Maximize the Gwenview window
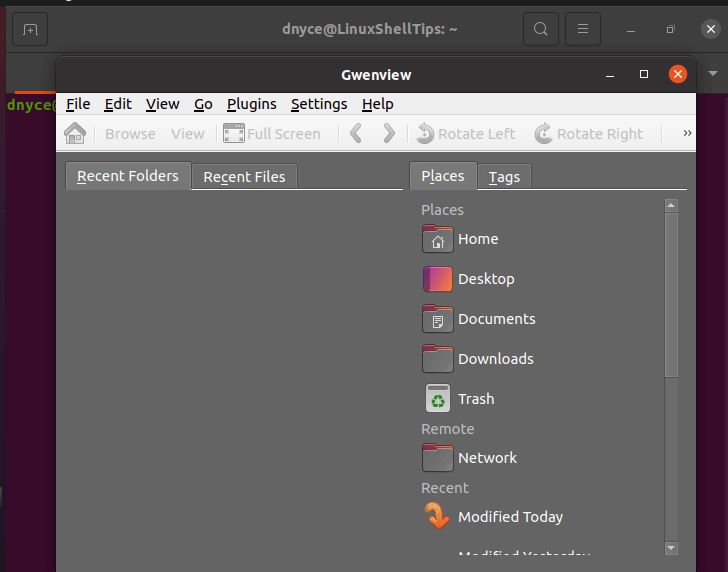728x572 pixels. [644, 74]
